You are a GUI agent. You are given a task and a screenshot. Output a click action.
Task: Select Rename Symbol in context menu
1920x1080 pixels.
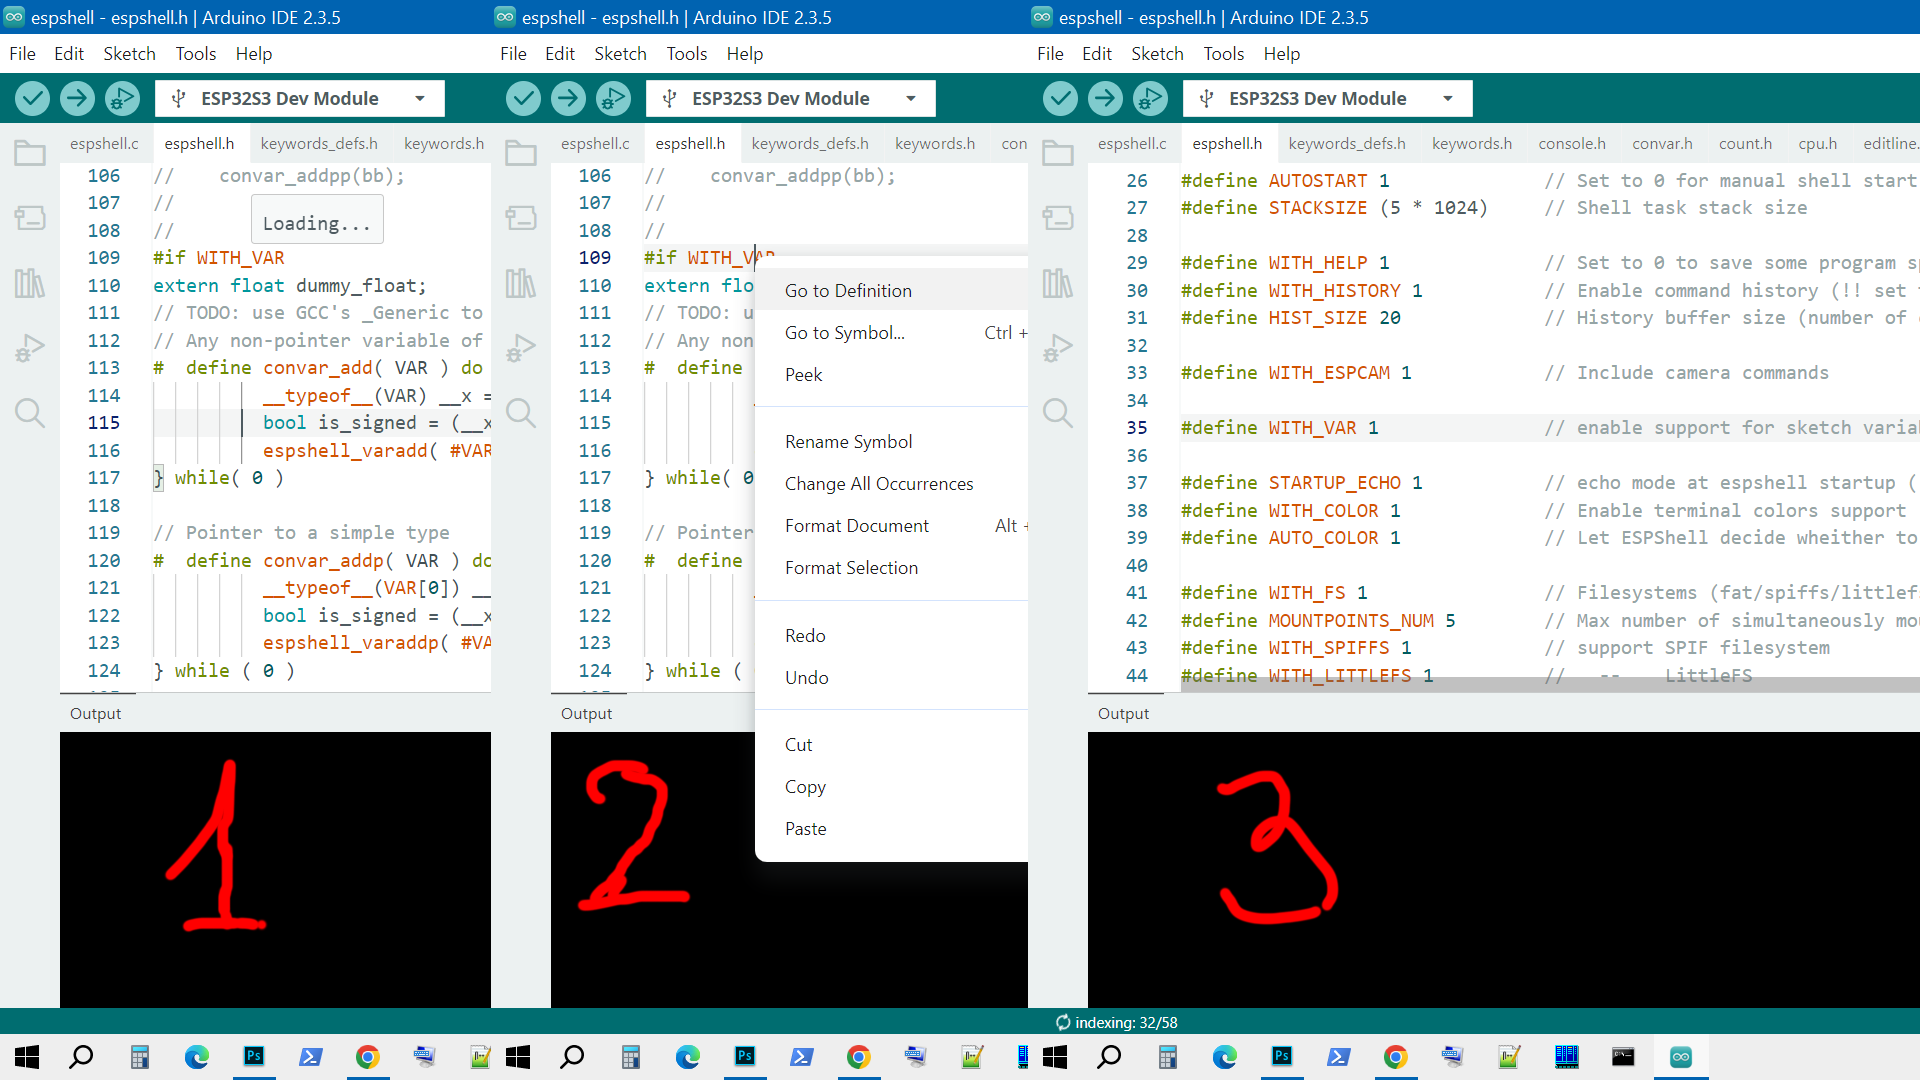[x=848, y=442]
